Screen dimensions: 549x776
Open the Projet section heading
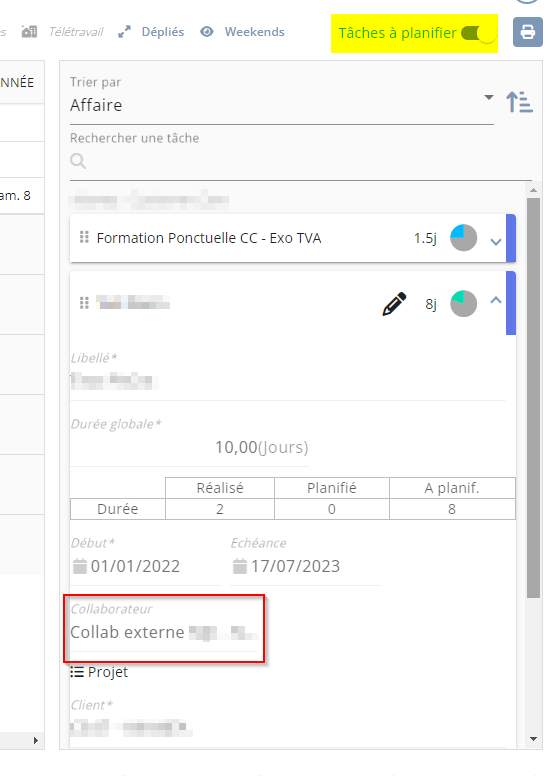[x=99, y=672]
